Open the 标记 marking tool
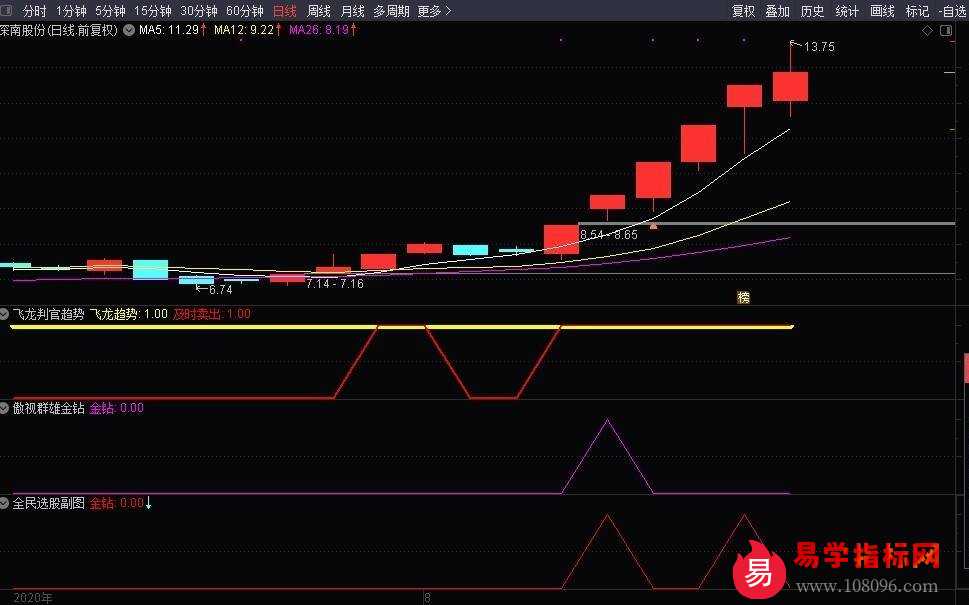Viewport: 969px width, 605px height. [x=917, y=11]
